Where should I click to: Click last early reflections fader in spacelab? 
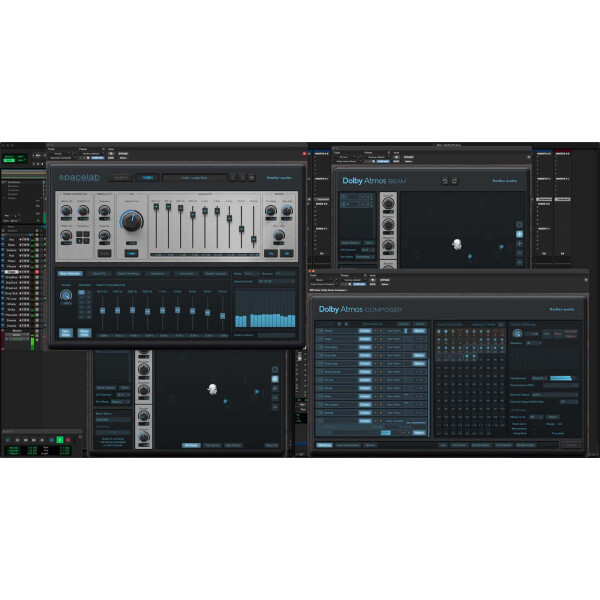tap(253, 239)
